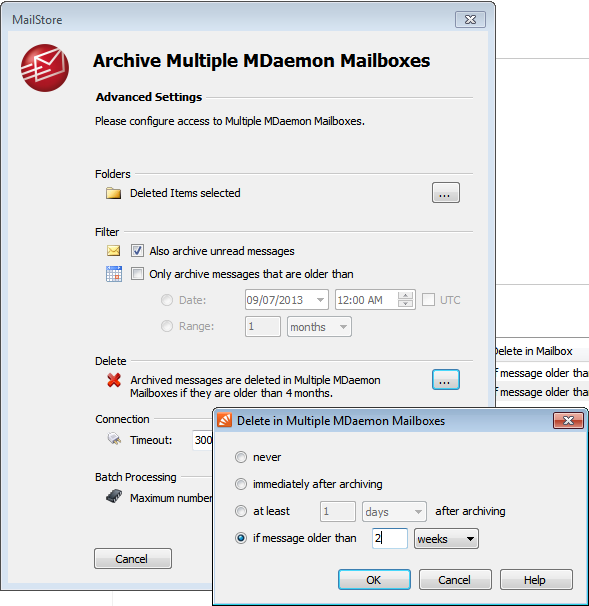This screenshot has height=606, width=589.
Task: Open folder selection with ellipsis button
Action: tap(446, 193)
